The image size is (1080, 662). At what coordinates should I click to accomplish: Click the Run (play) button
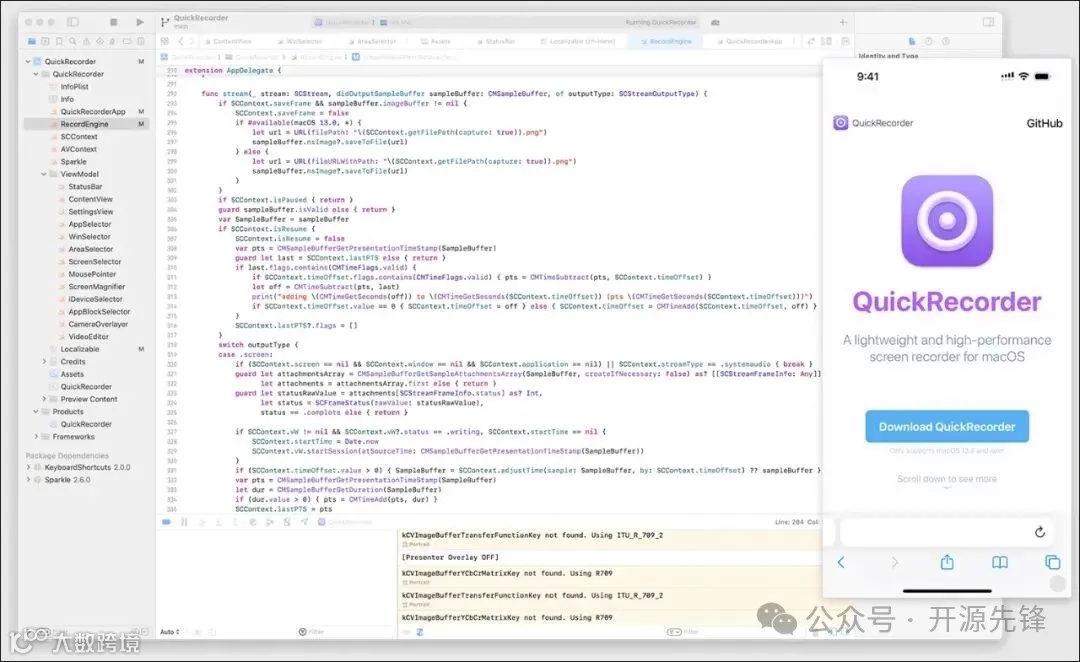(140, 22)
